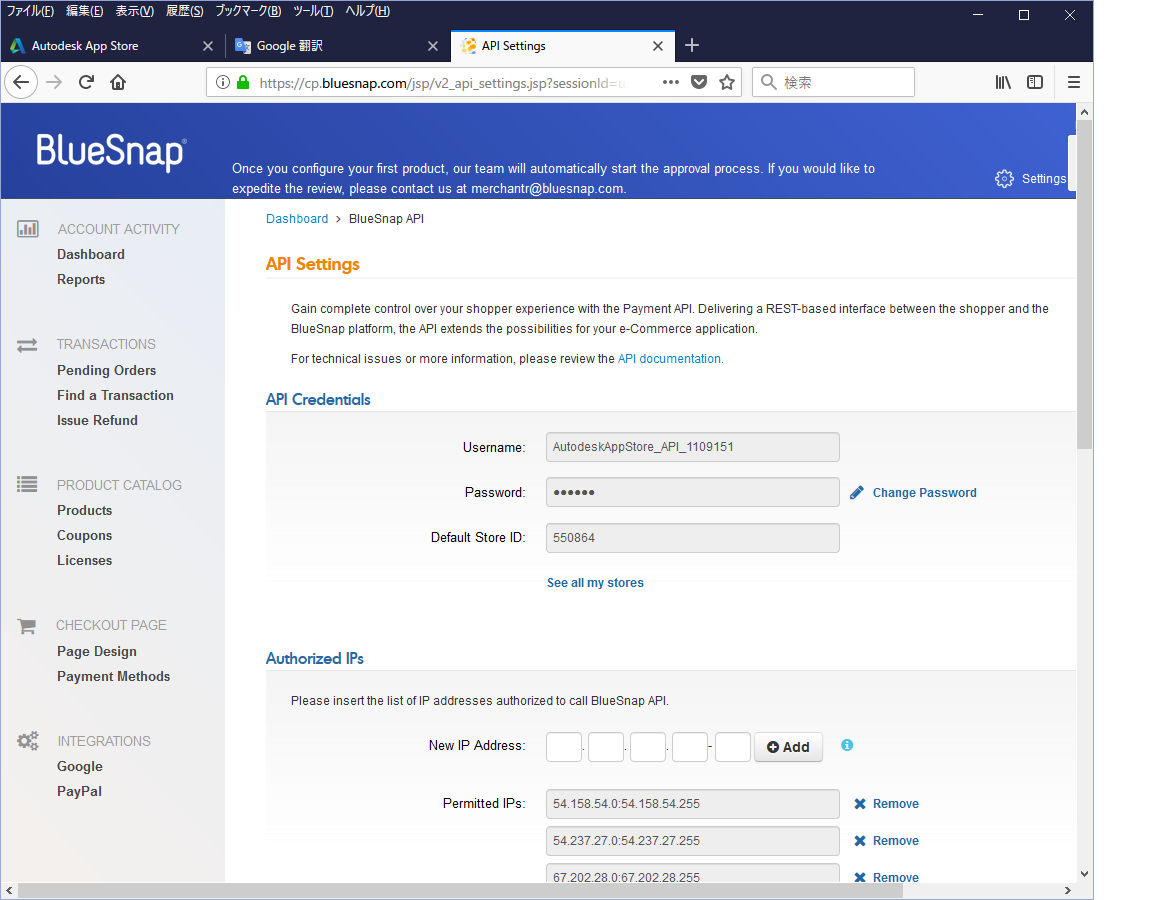This screenshot has width=1152, height=900.
Task: Open the API documentation link
Action: 670,359
